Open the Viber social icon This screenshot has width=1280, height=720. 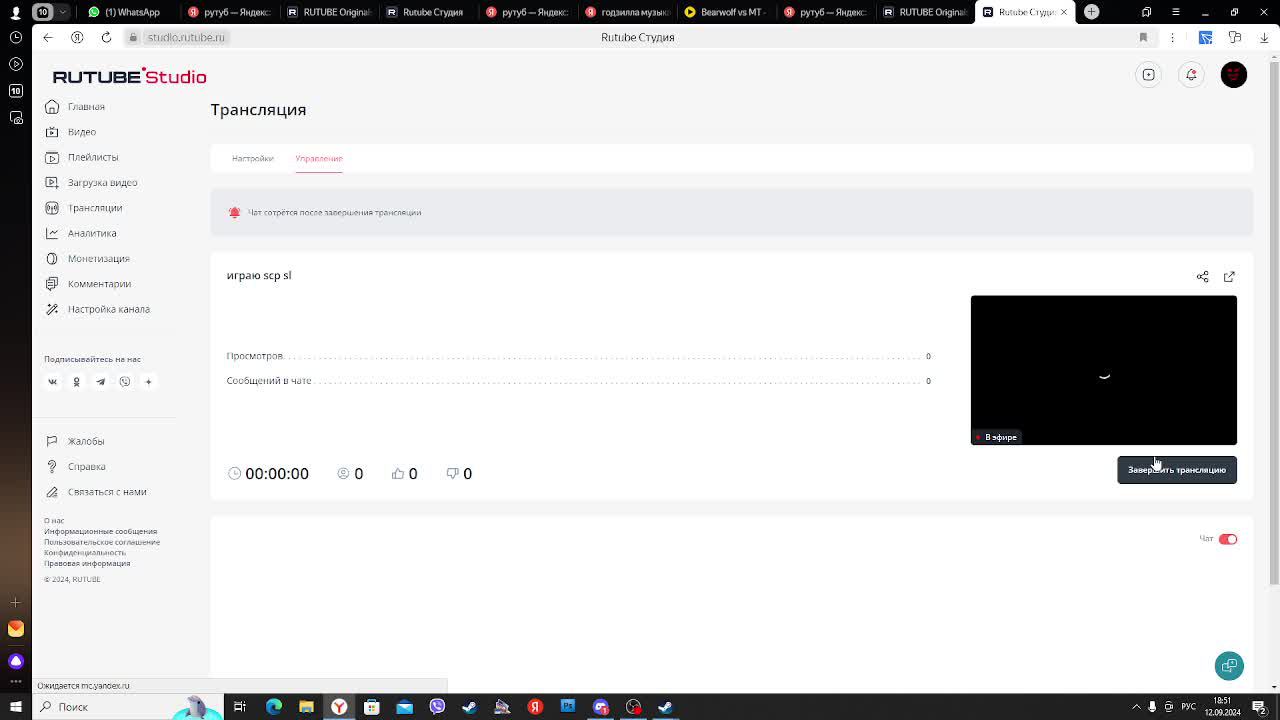click(125, 382)
